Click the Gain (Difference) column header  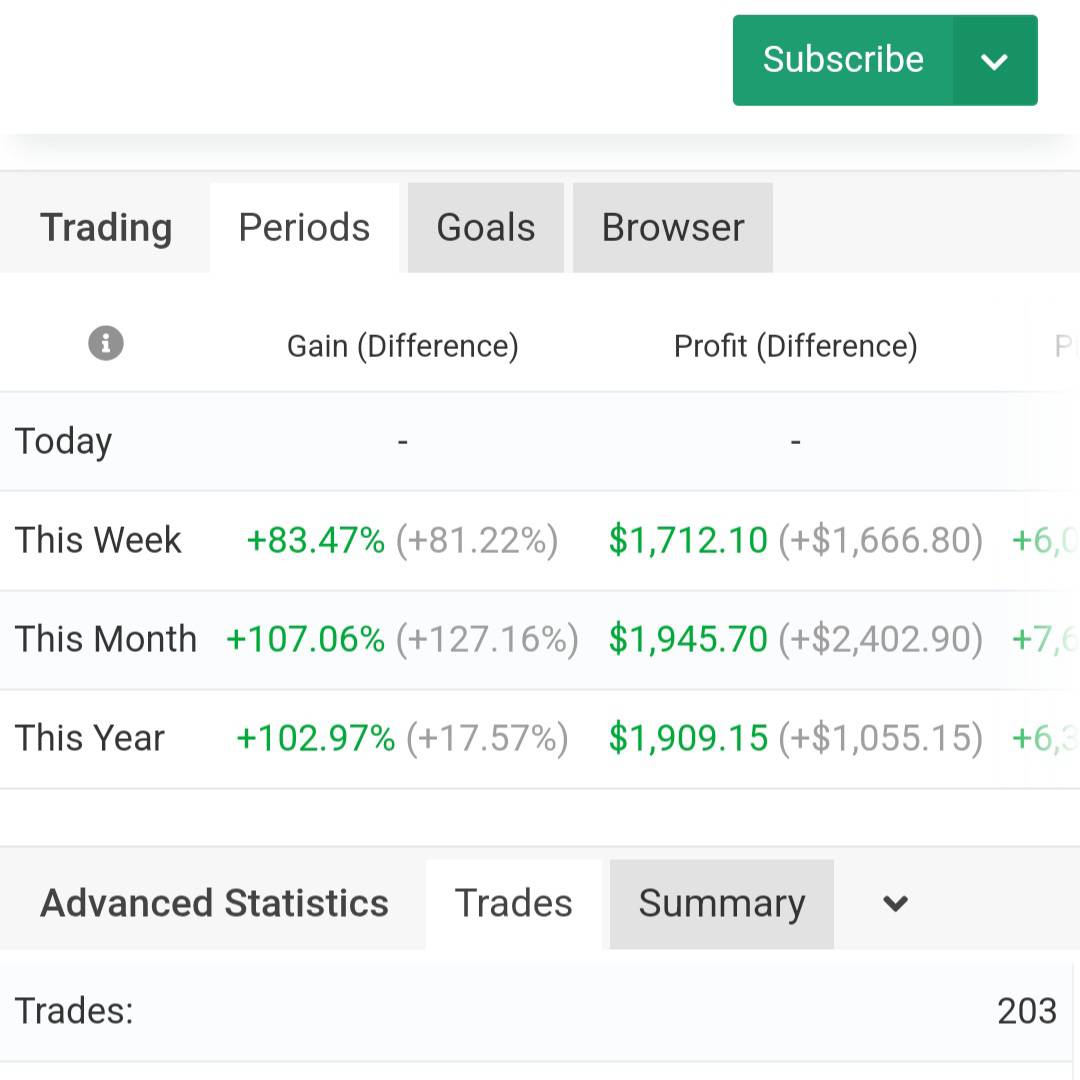coord(403,346)
